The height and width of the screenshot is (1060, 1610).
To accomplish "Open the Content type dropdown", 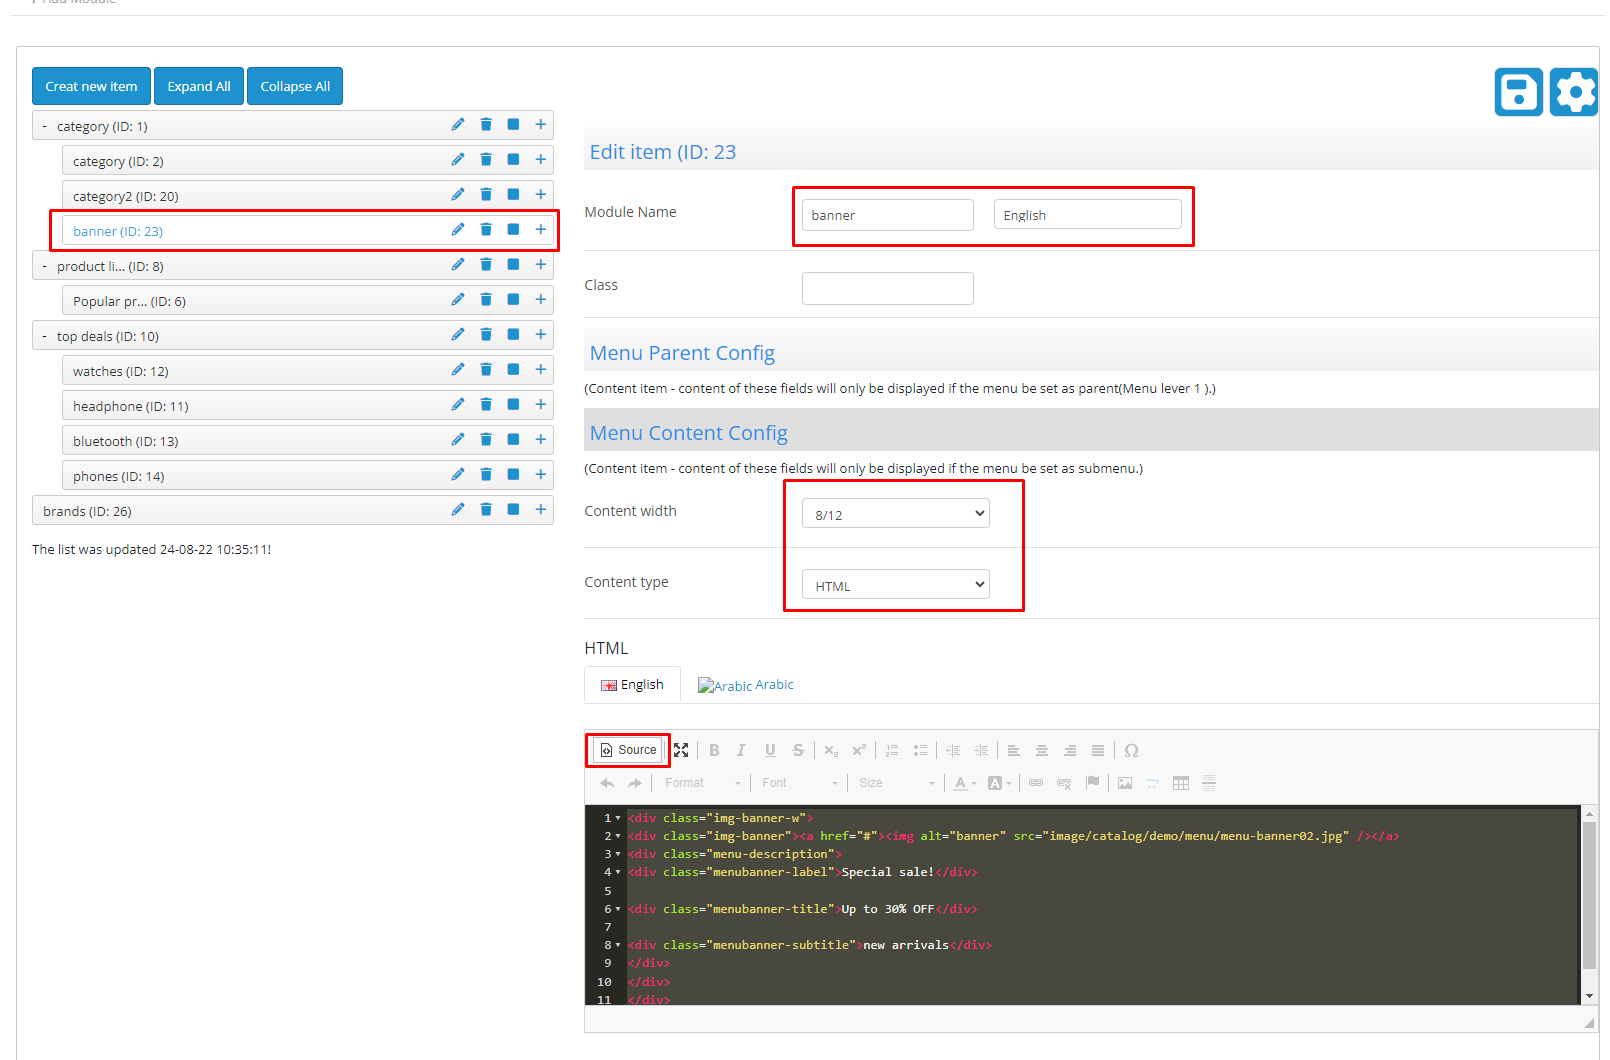I will tap(895, 585).
